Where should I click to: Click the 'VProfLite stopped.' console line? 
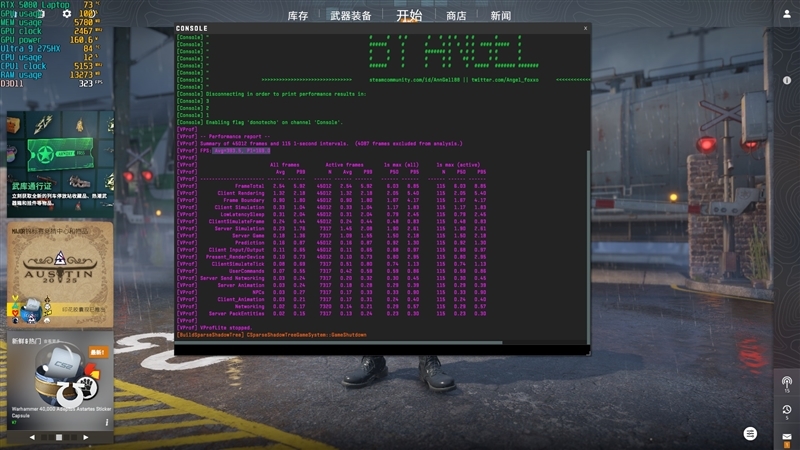[x=226, y=328]
